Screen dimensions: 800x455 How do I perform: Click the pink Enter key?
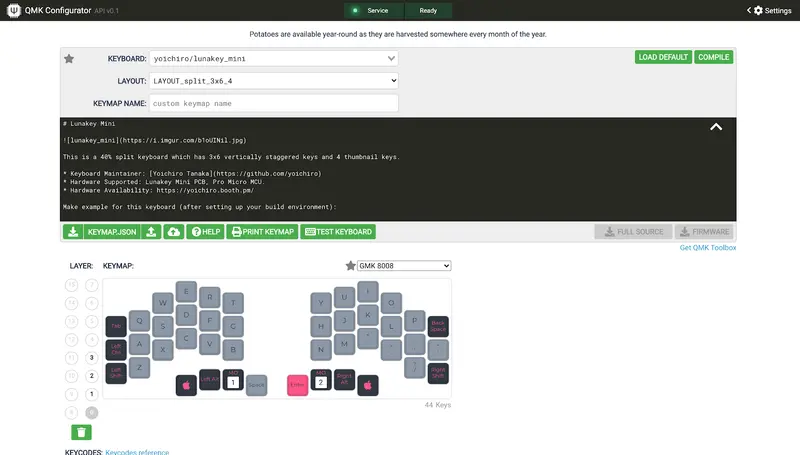[297, 385]
